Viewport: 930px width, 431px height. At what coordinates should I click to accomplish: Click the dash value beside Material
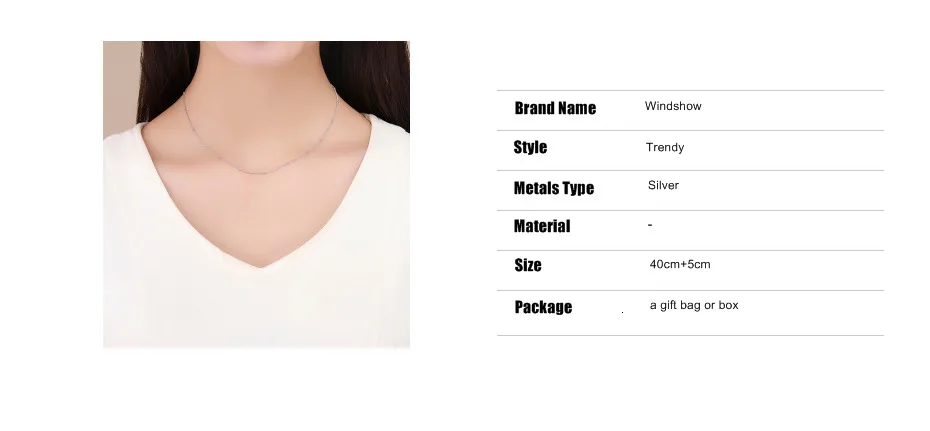[x=650, y=225]
